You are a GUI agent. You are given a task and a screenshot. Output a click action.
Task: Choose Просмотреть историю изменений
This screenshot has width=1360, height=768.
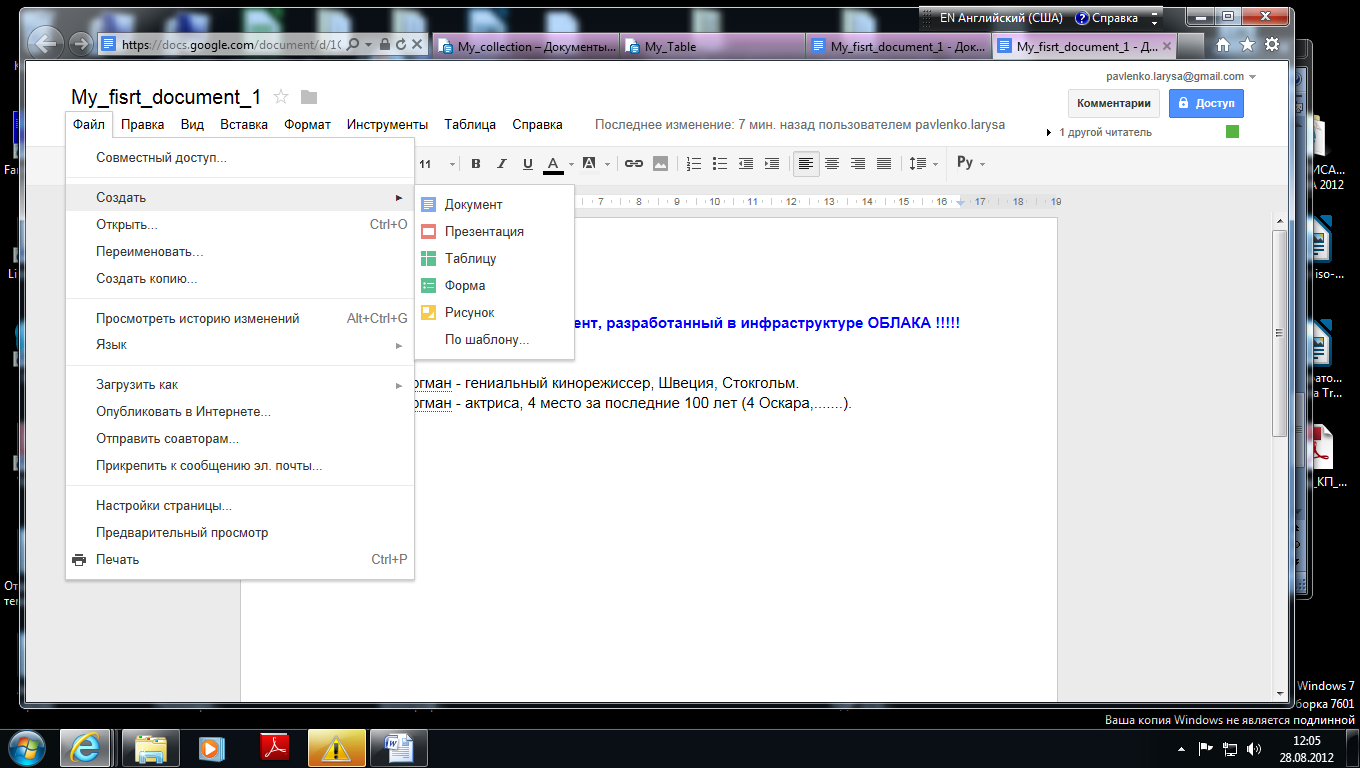240,319
